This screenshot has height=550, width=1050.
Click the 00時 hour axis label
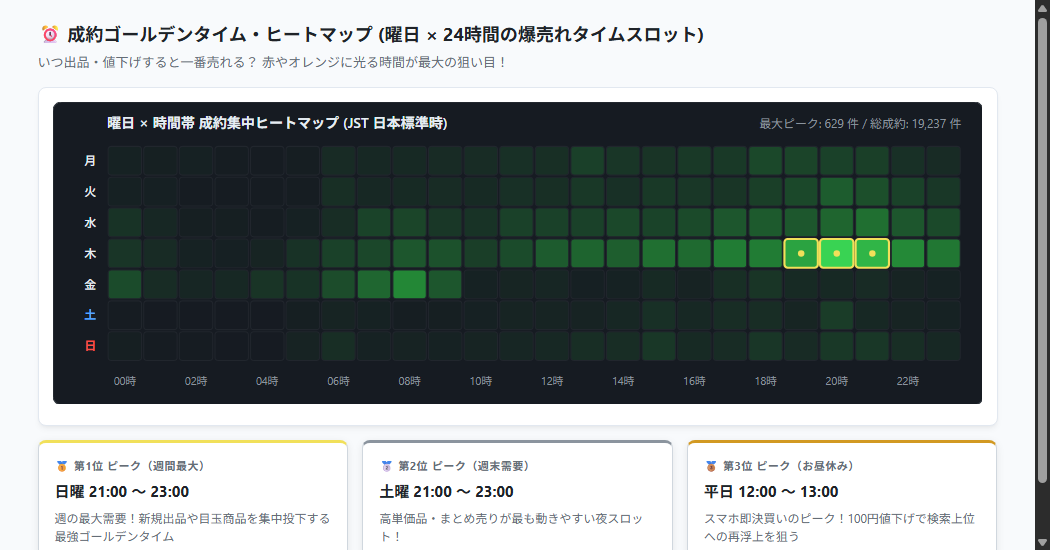(x=125, y=381)
